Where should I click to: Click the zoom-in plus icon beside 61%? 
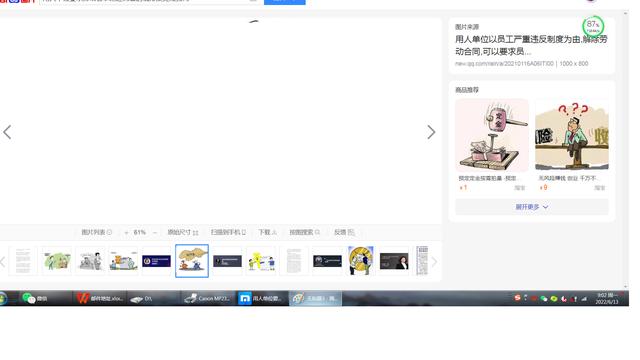point(155,233)
